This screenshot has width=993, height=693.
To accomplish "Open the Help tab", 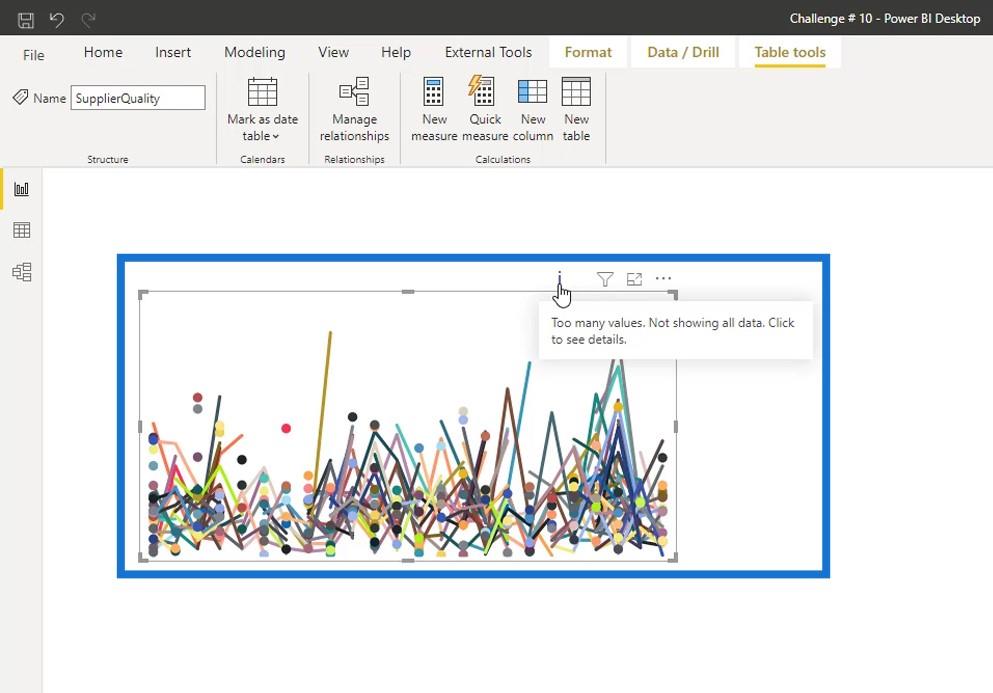I will point(396,53).
